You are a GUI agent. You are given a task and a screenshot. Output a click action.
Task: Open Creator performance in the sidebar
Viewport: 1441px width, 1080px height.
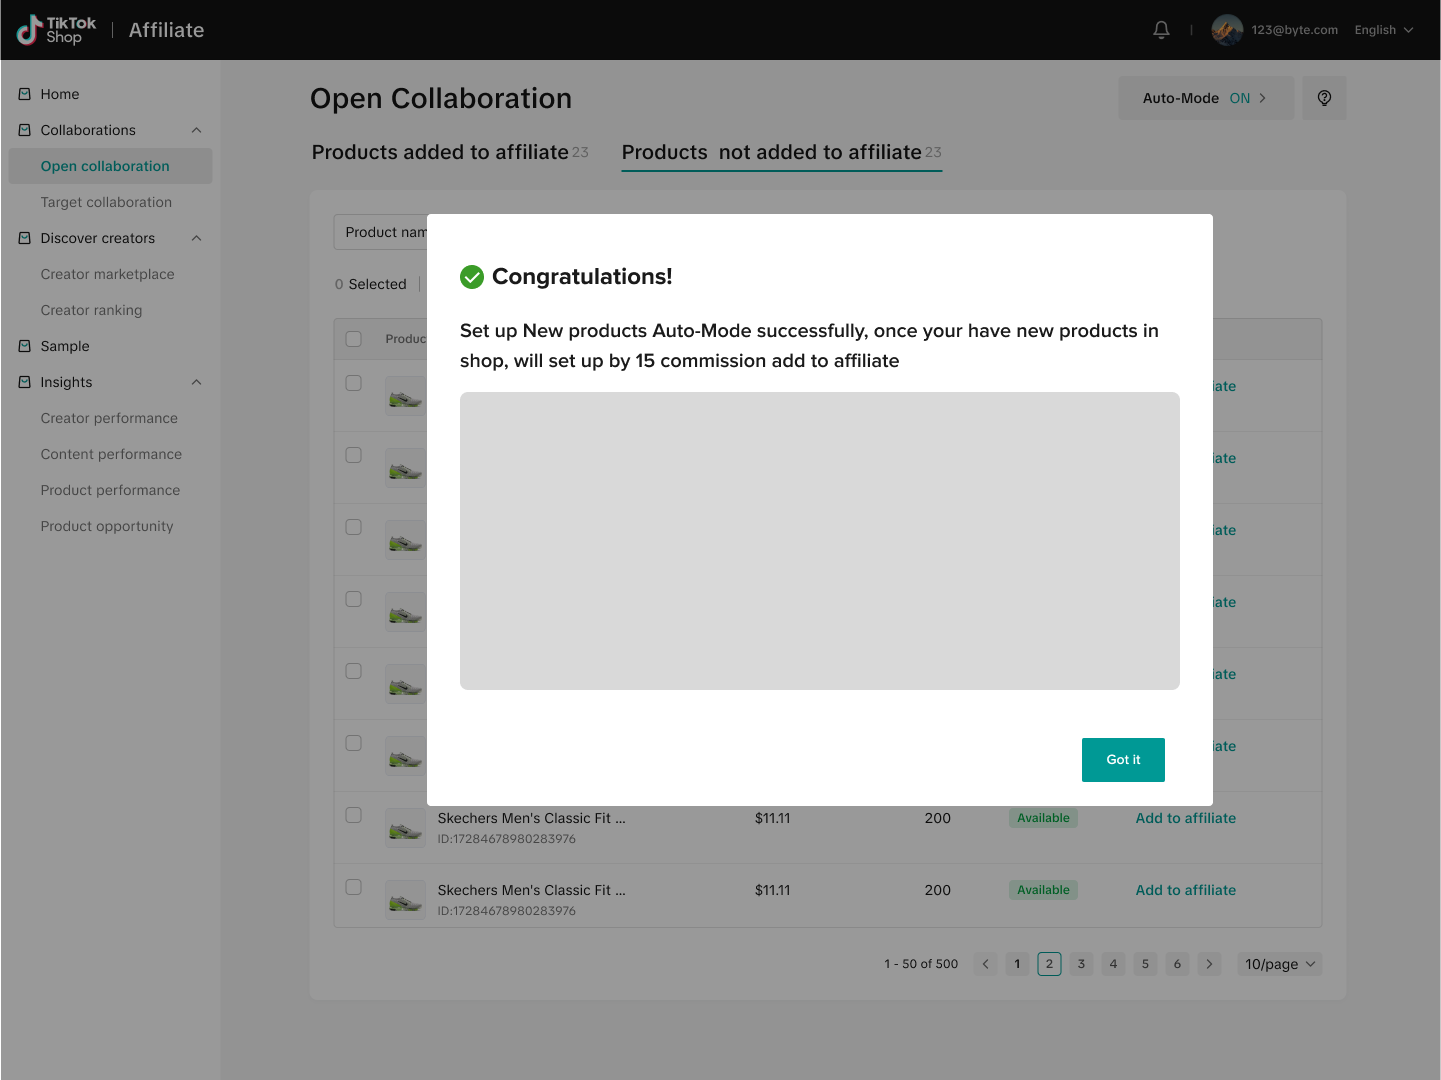(110, 418)
